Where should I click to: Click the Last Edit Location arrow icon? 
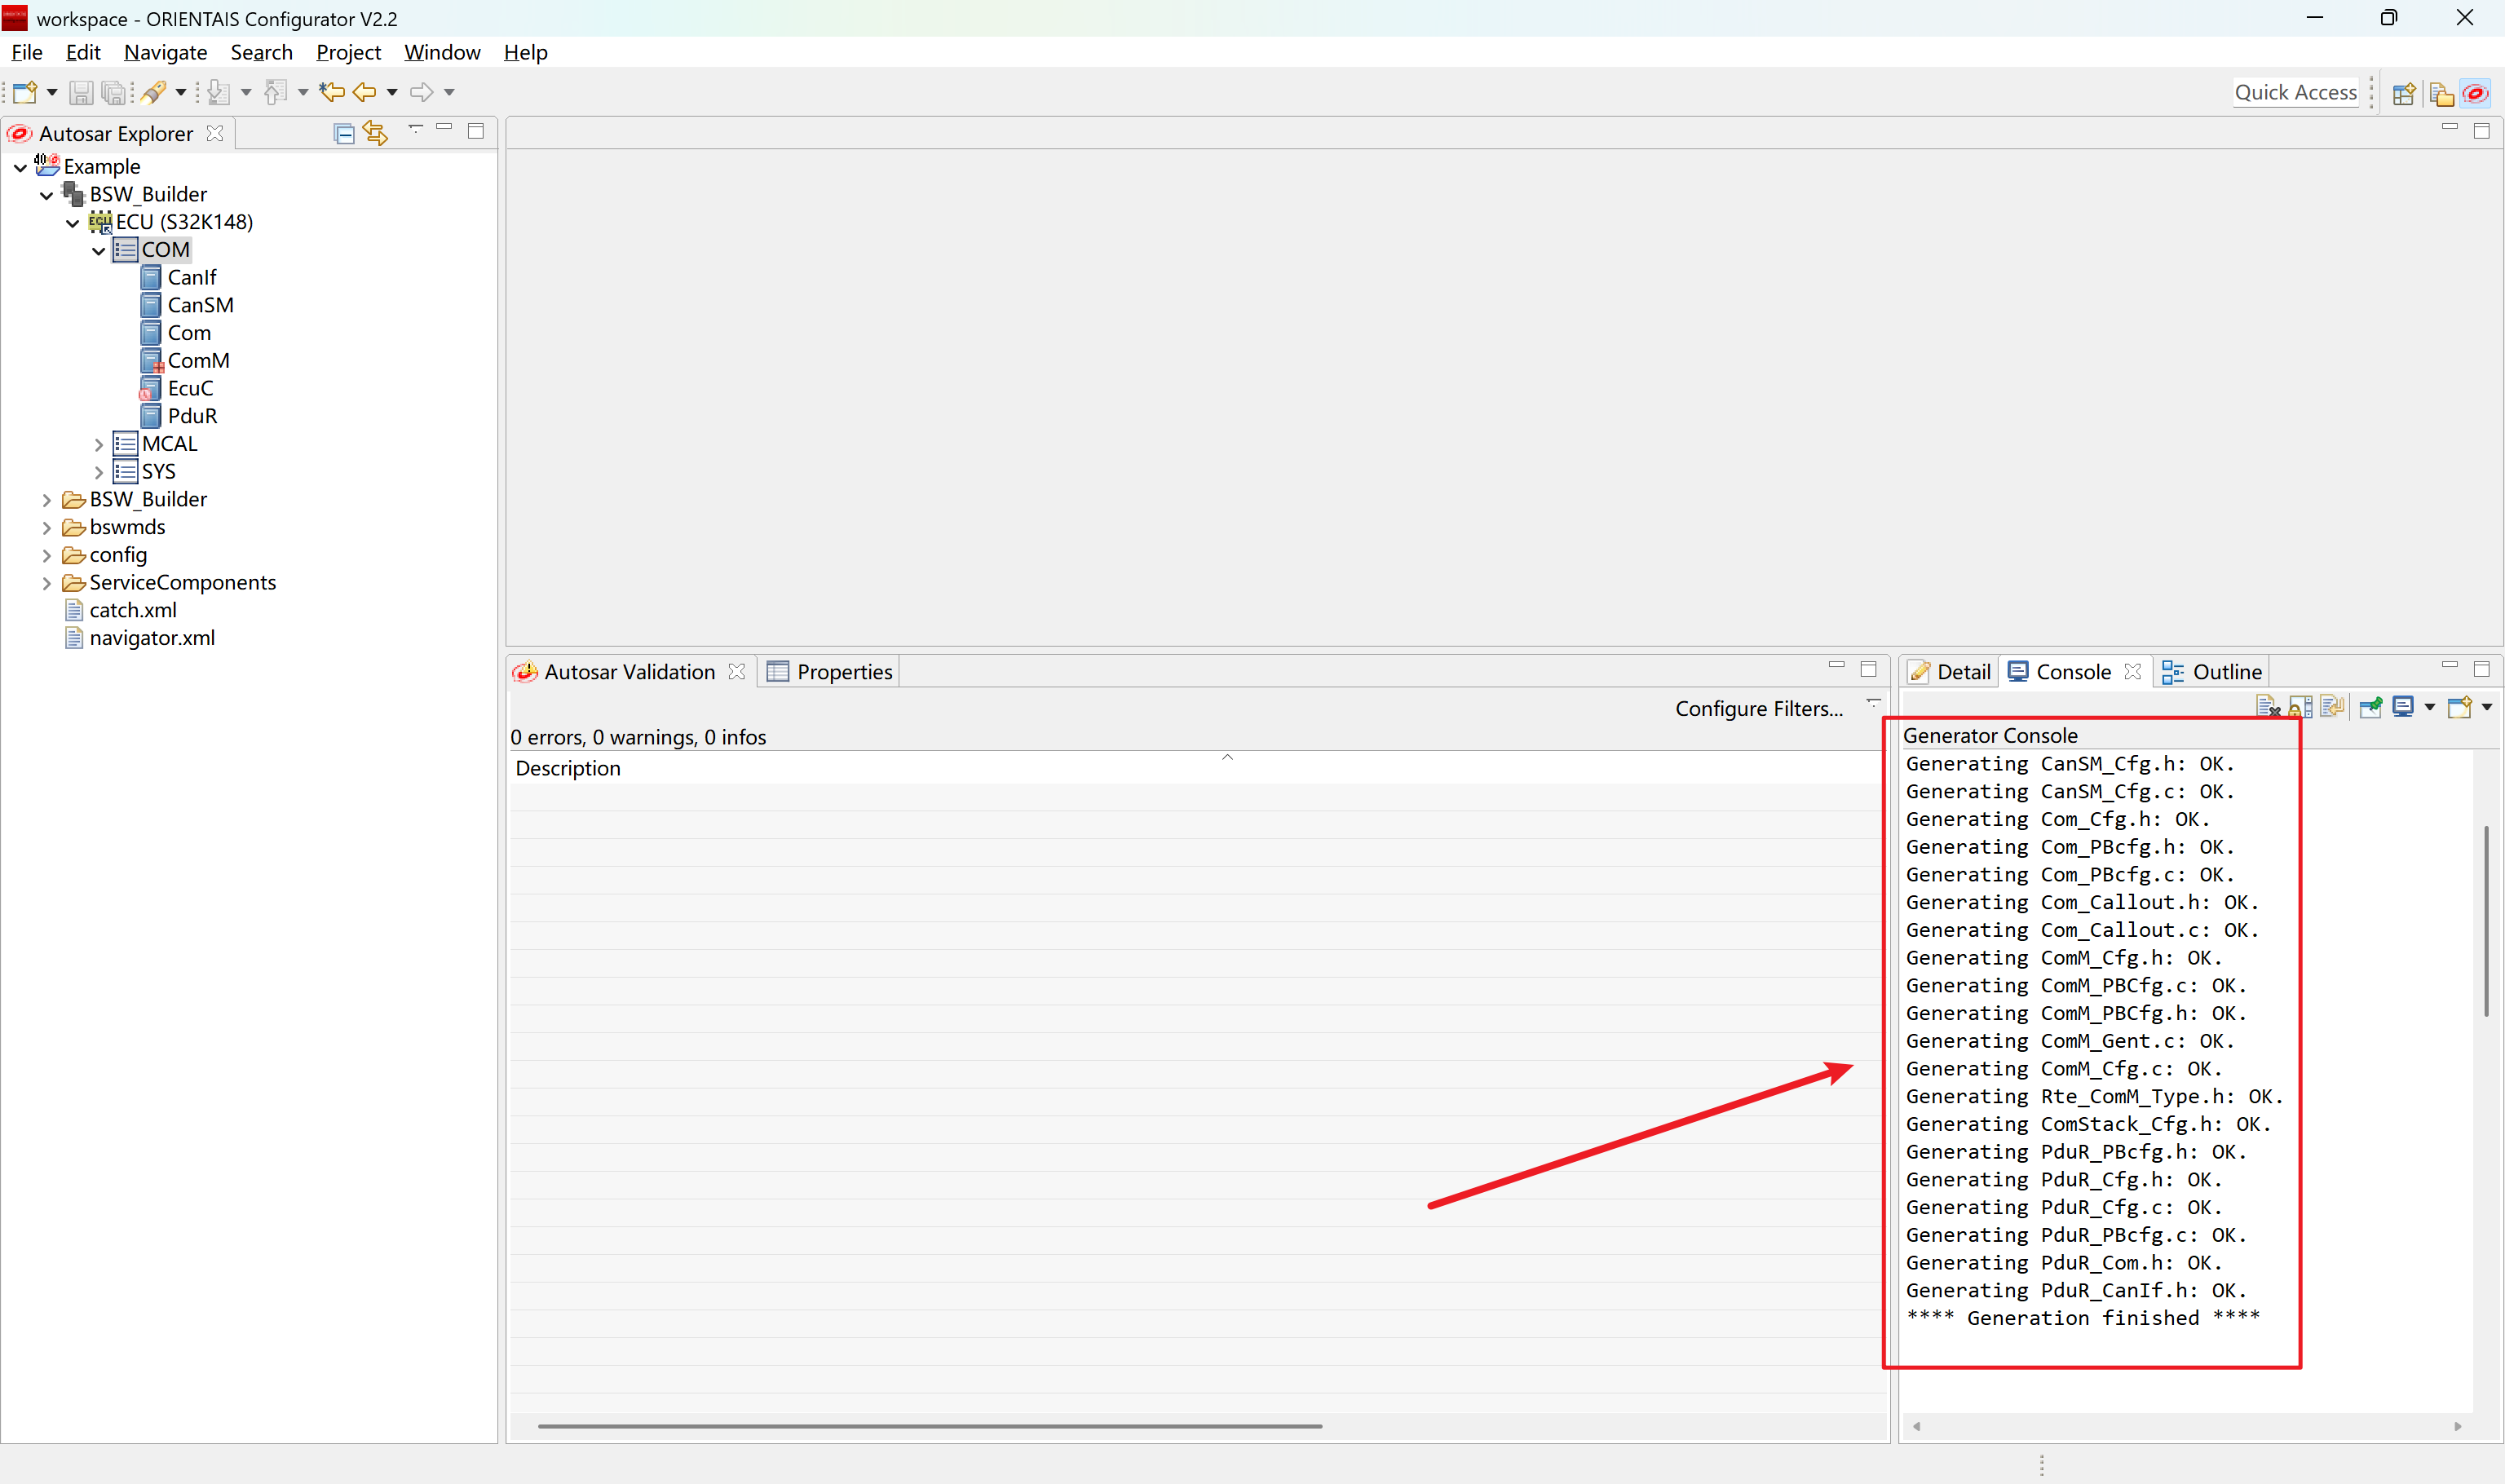pos(331,92)
